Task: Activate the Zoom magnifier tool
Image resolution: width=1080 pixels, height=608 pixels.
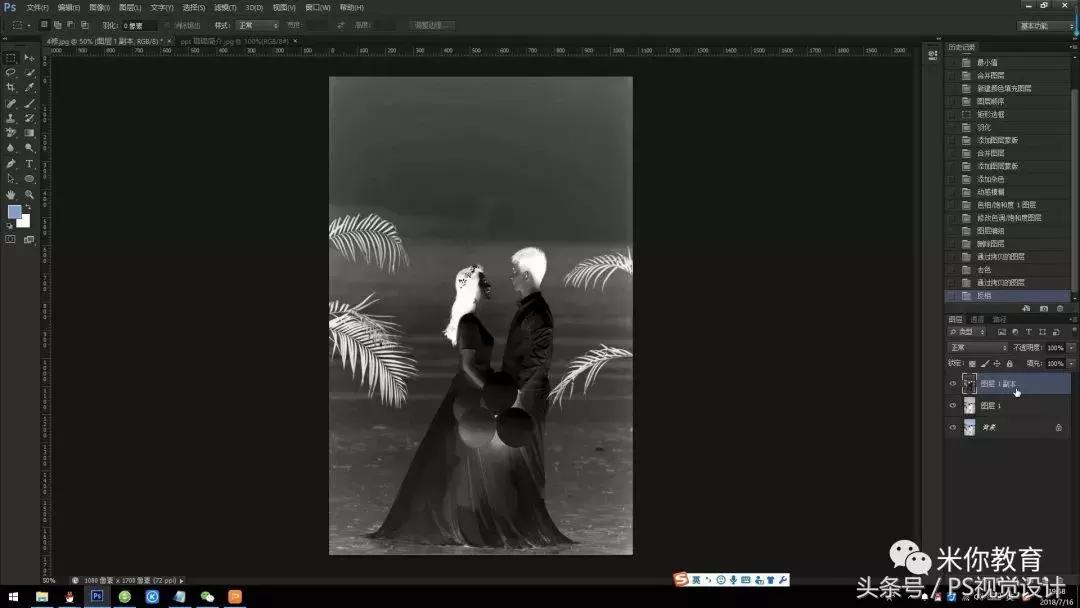Action: pyautogui.click(x=29, y=194)
